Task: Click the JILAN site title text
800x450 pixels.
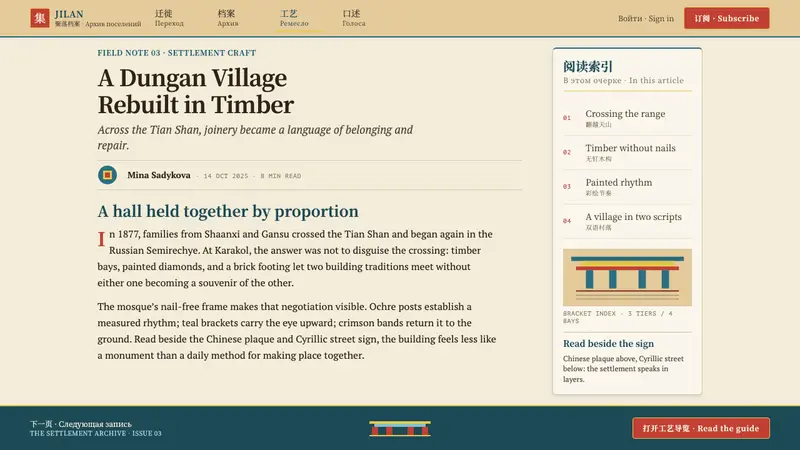Action: 69,14
